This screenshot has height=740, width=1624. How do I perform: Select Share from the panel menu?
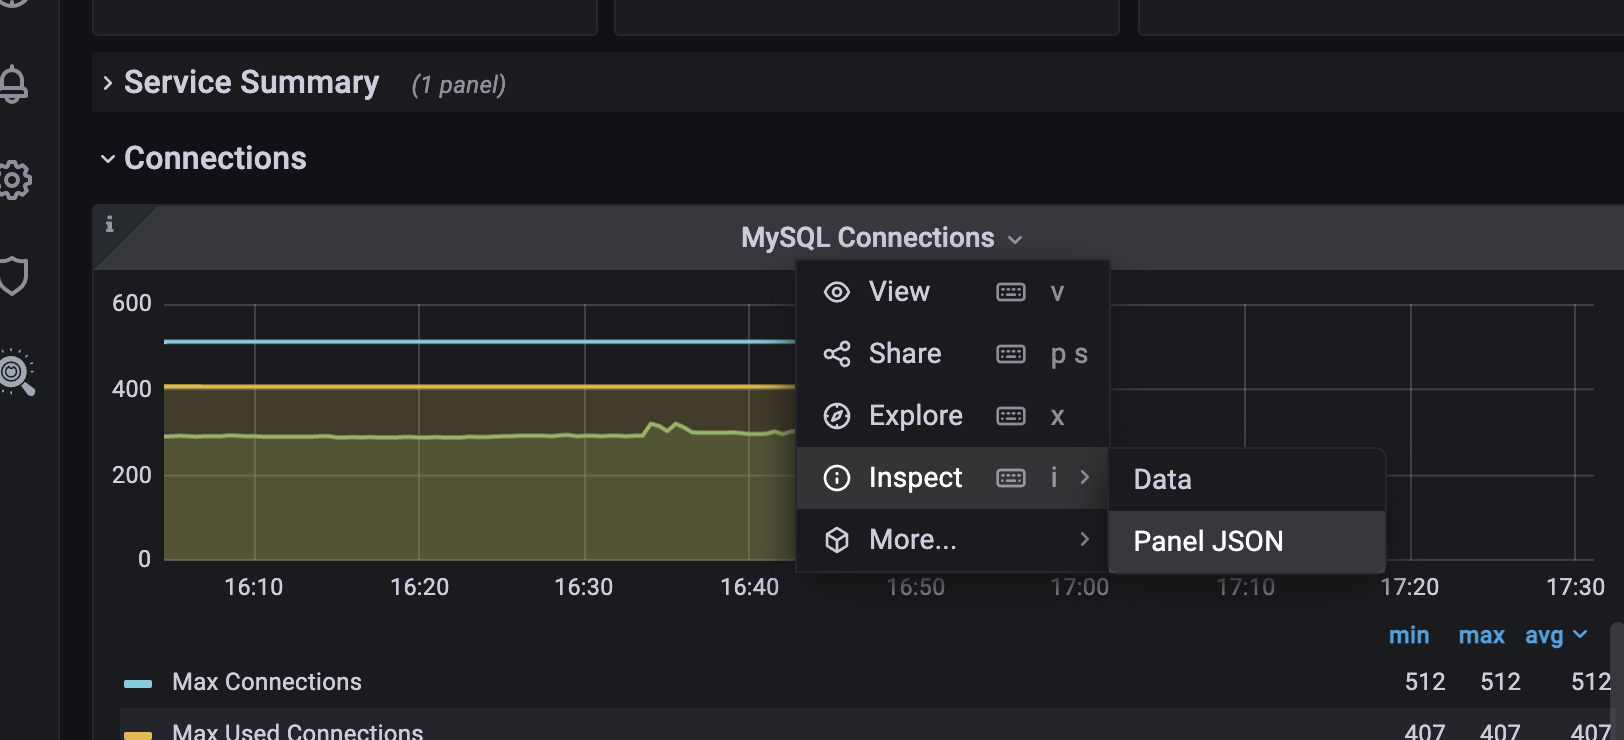(953, 354)
